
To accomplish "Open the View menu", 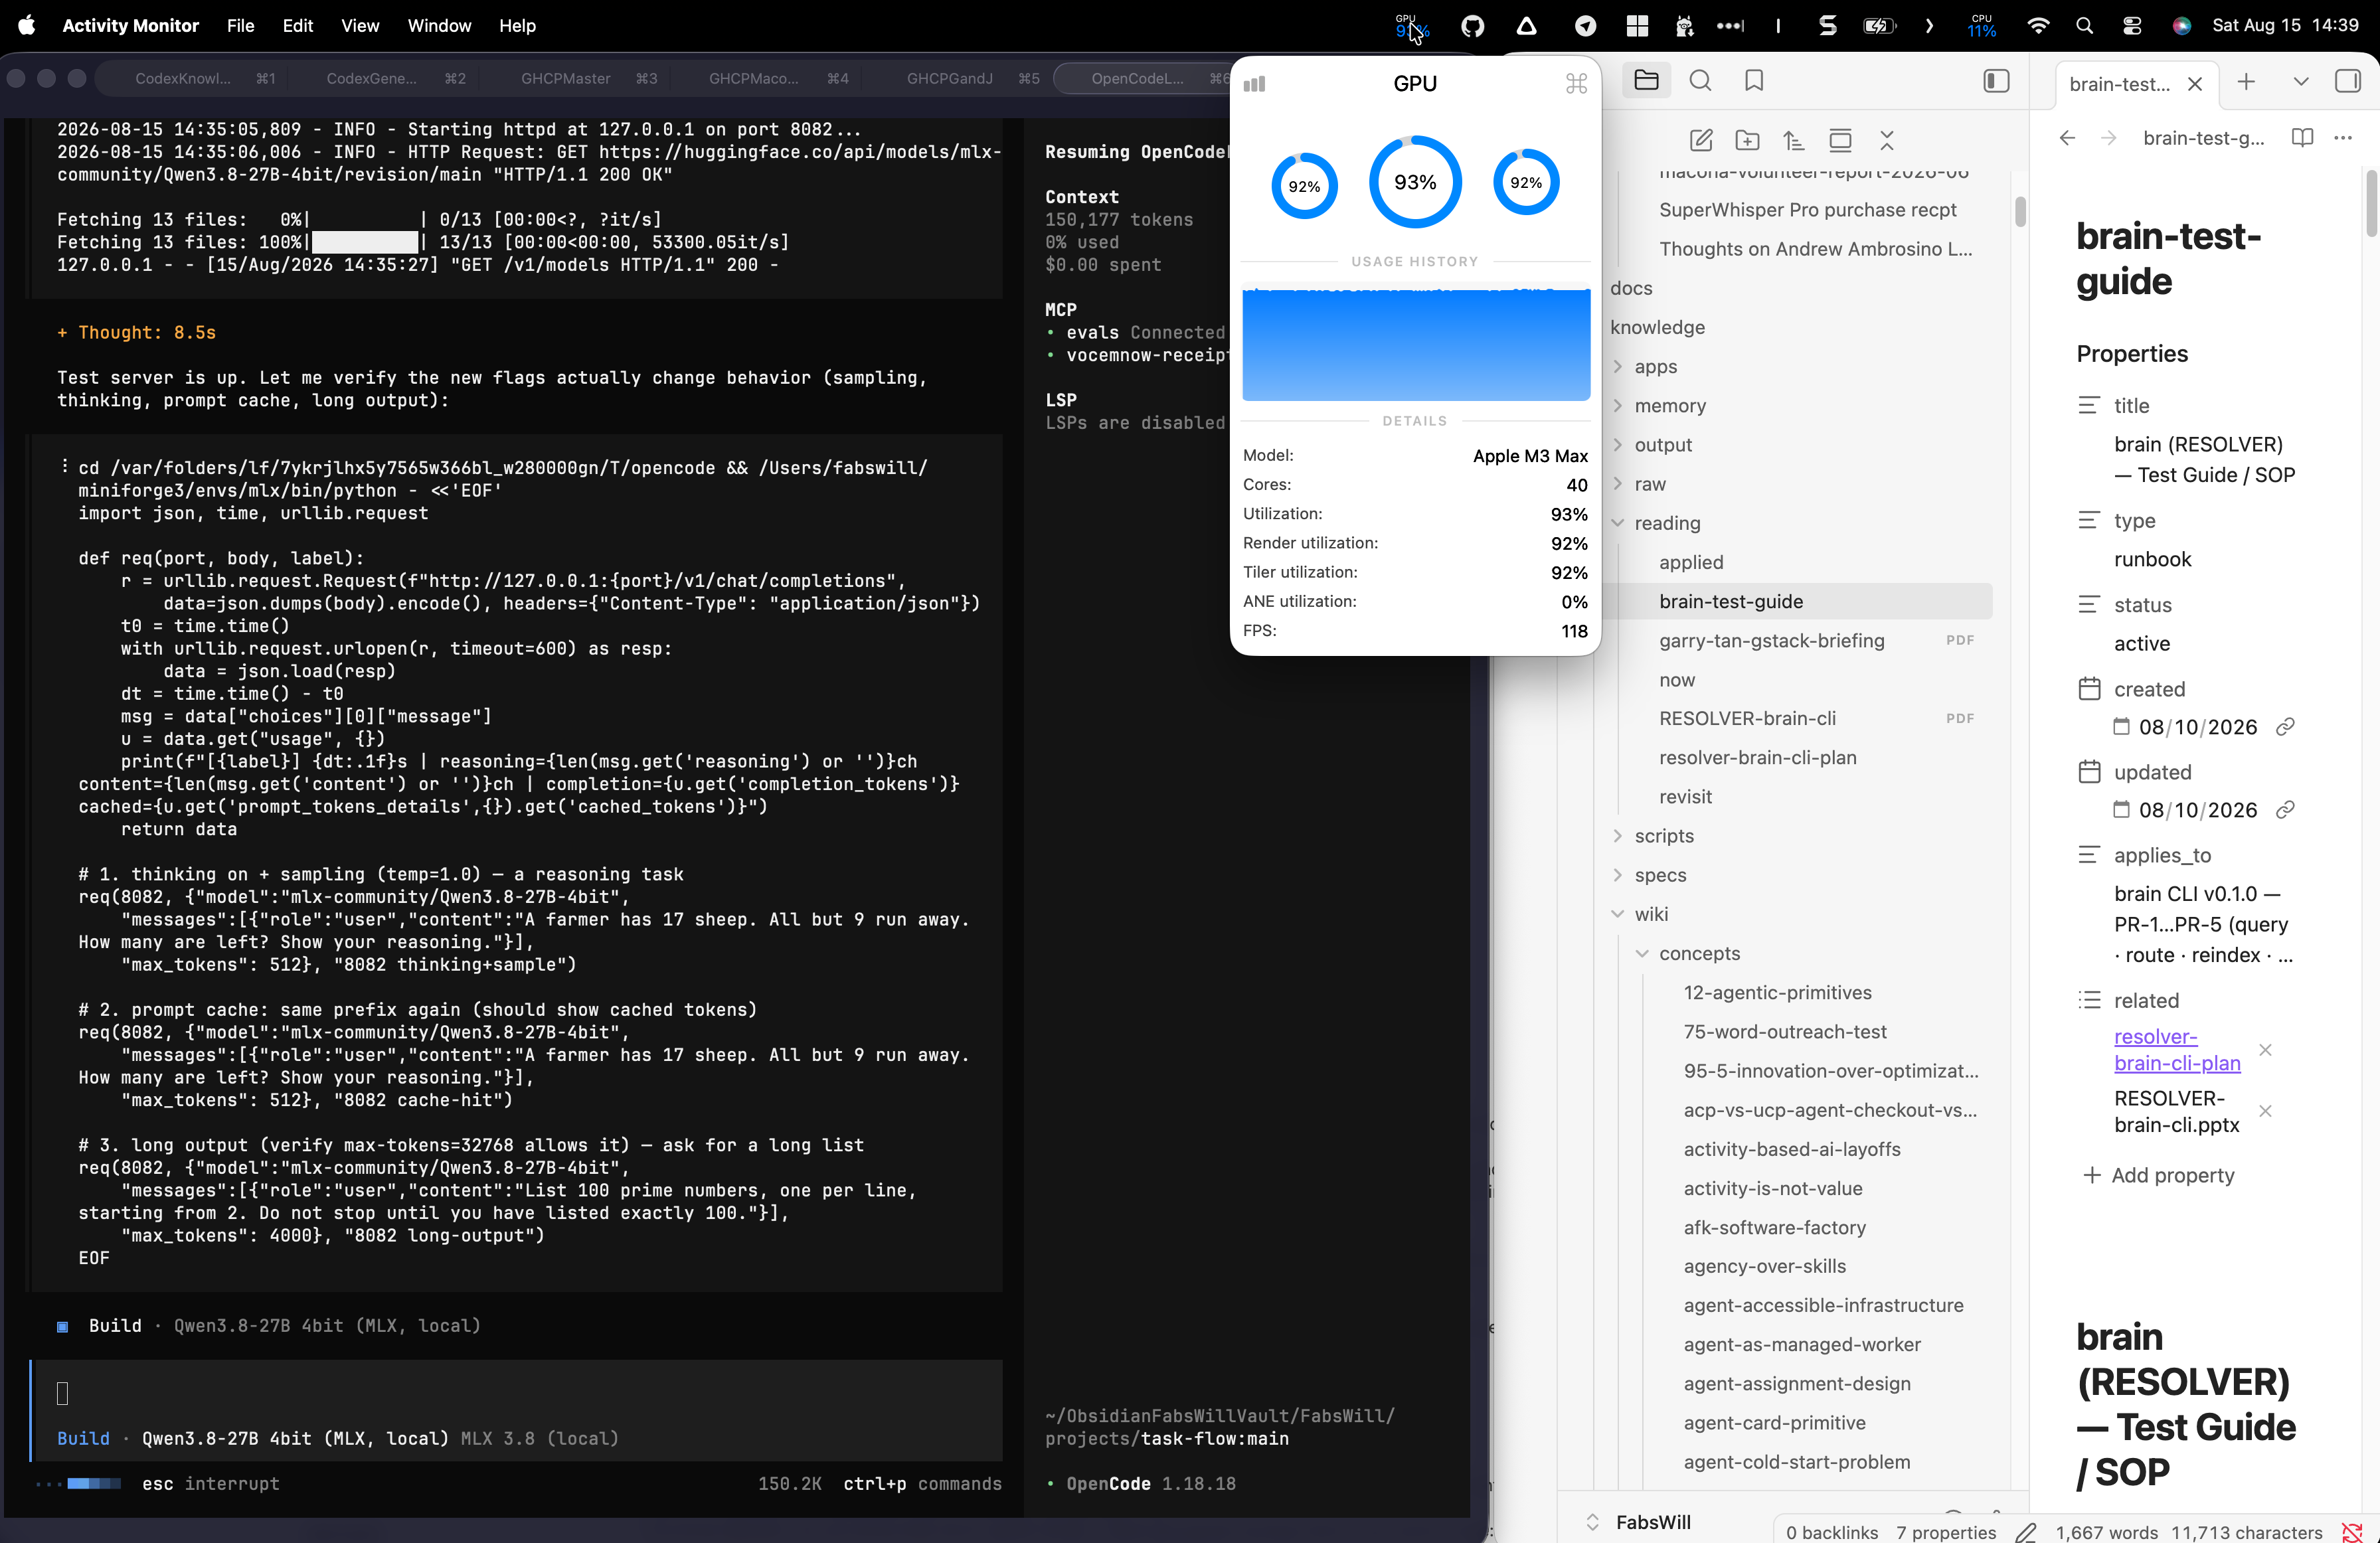I will click(x=360, y=26).
